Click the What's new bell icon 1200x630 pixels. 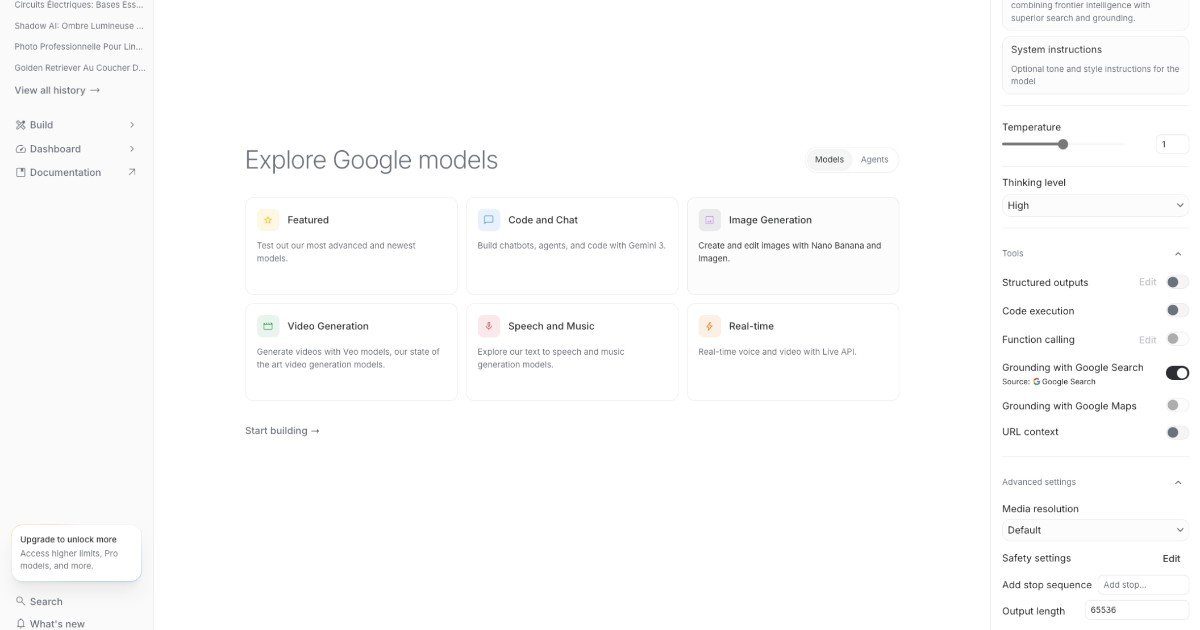[20, 623]
